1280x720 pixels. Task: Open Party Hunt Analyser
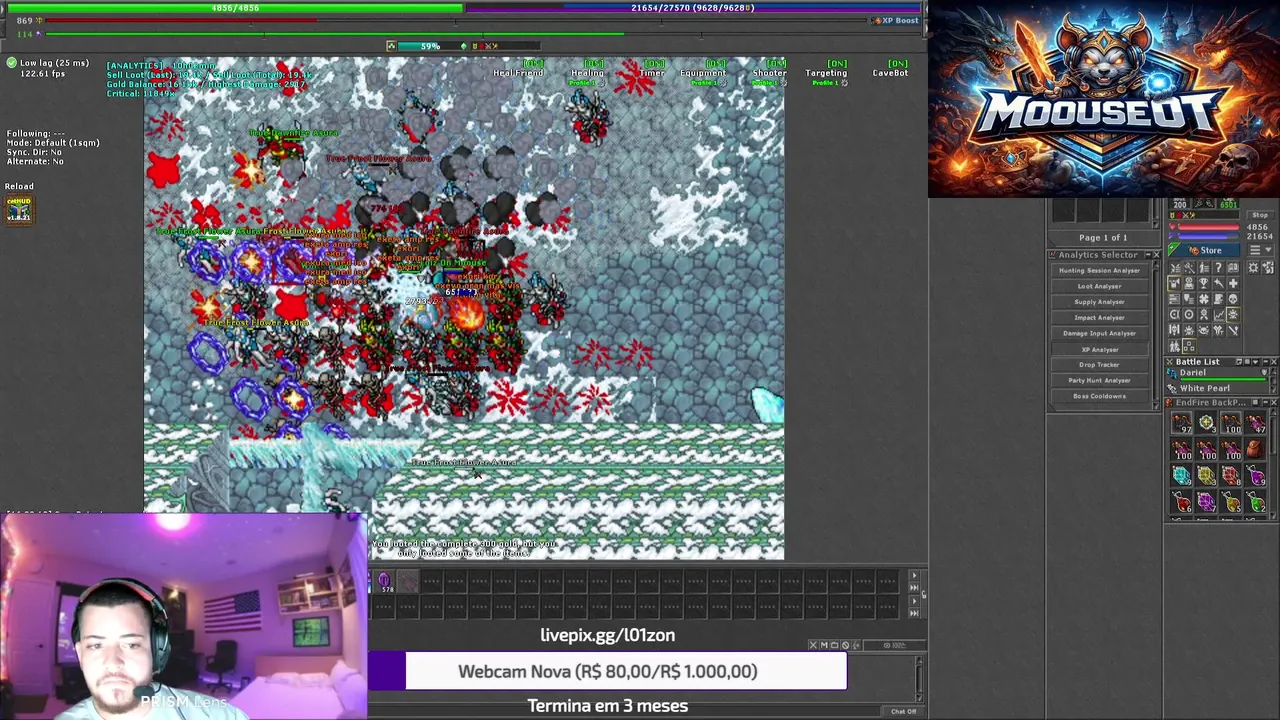pyautogui.click(x=1099, y=380)
